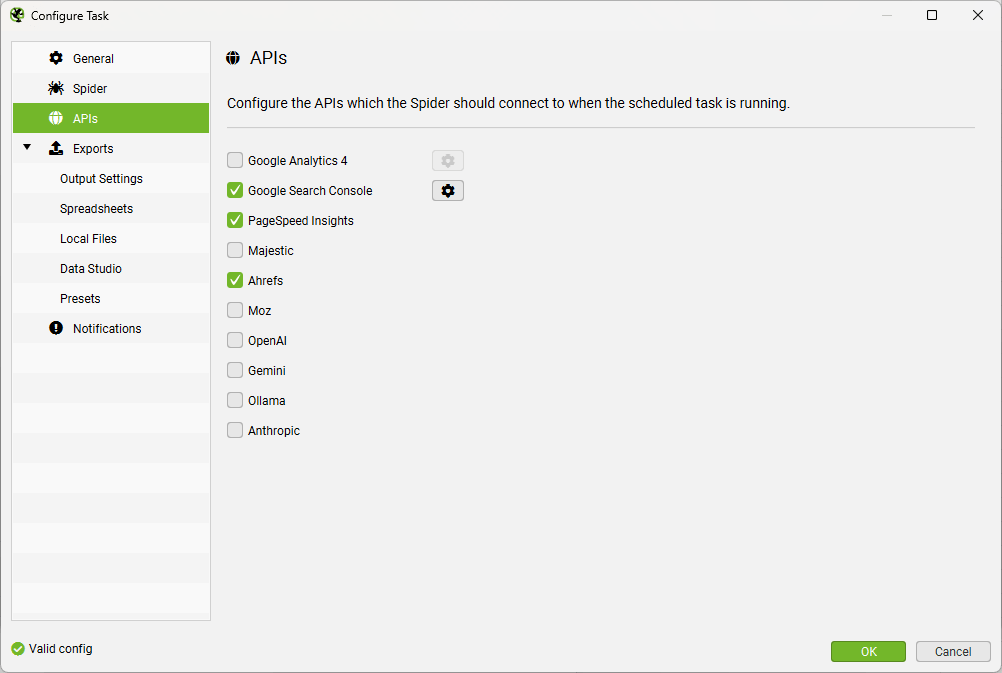Enable the Google Analytics 4 checkbox
This screenshot has height=673, width=1002.
235,160
